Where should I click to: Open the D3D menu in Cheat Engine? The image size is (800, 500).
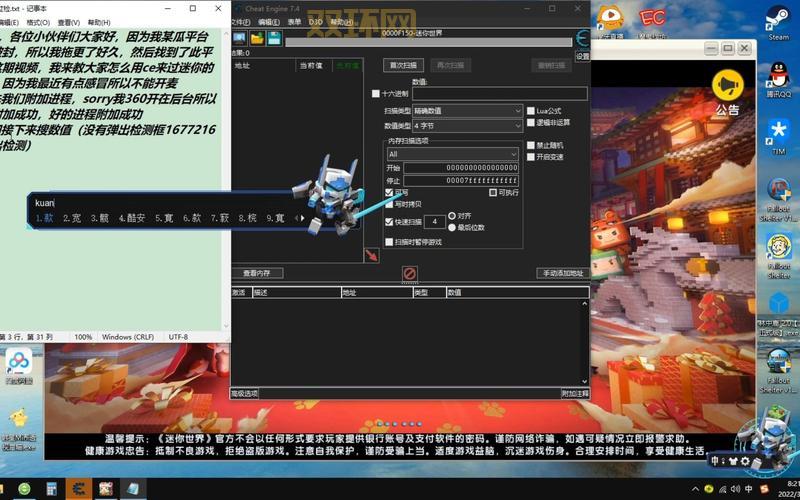click(x=315, y=22)
